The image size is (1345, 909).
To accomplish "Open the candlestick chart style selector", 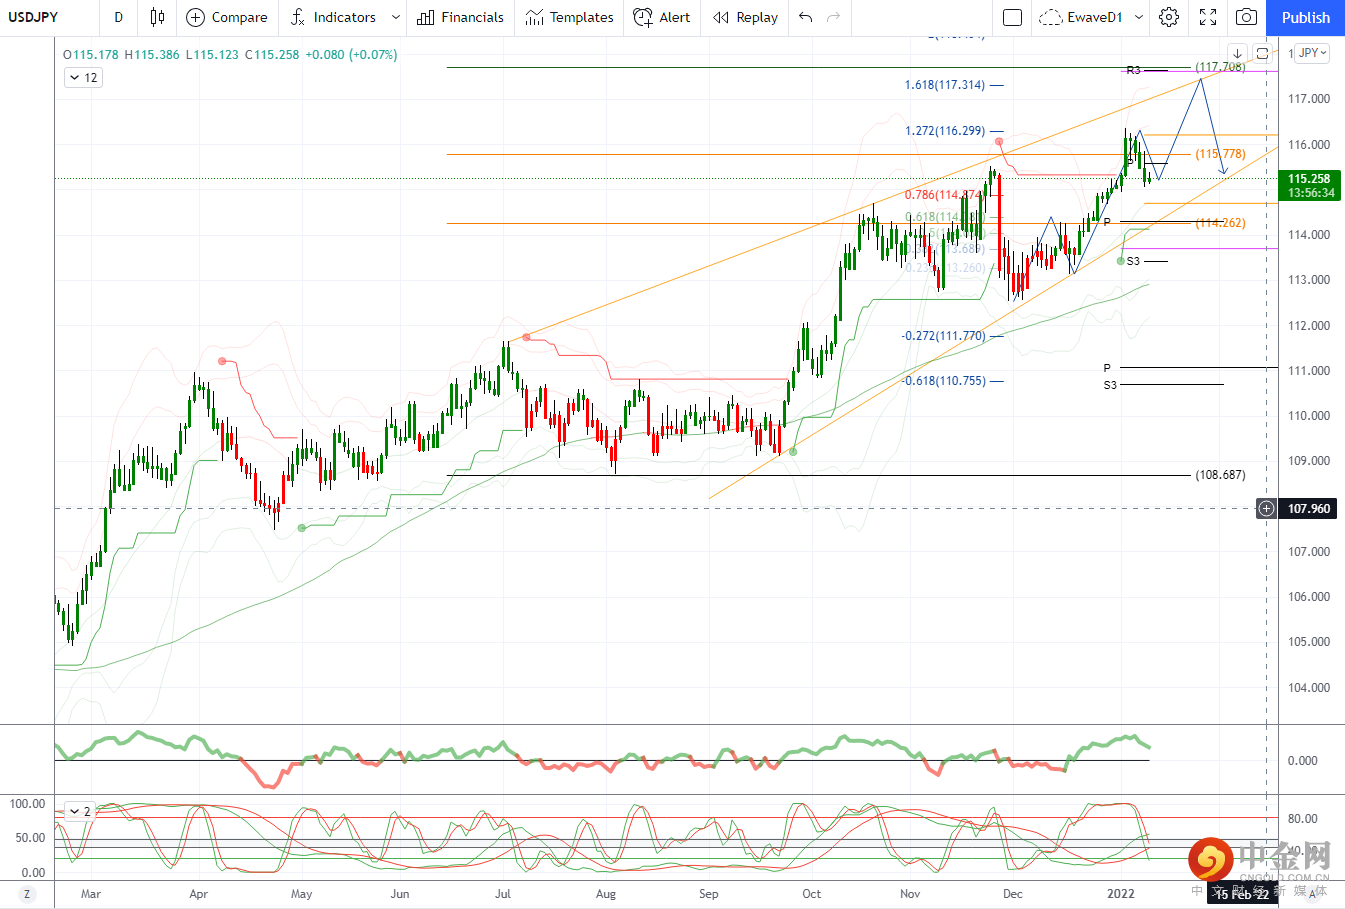I will (157, 17).
